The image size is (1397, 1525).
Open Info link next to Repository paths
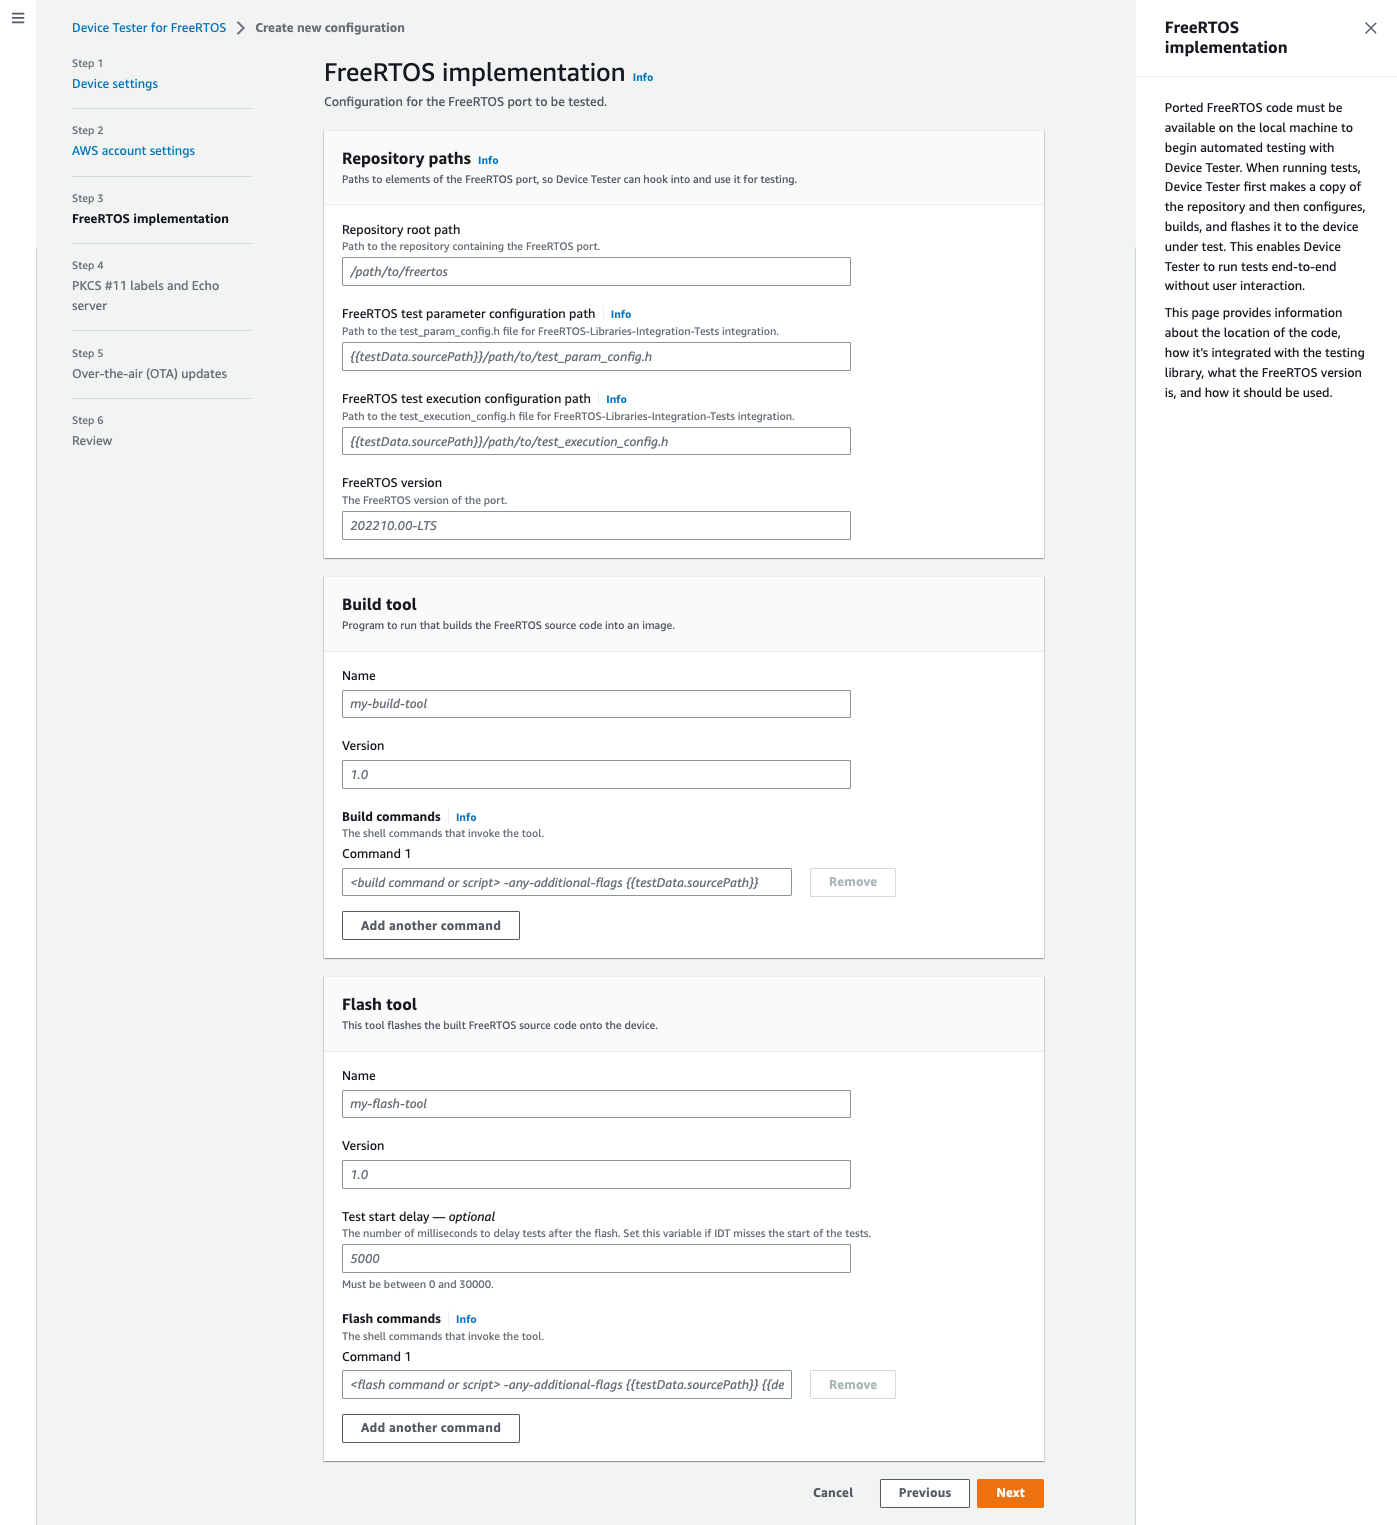coord(488,160)
